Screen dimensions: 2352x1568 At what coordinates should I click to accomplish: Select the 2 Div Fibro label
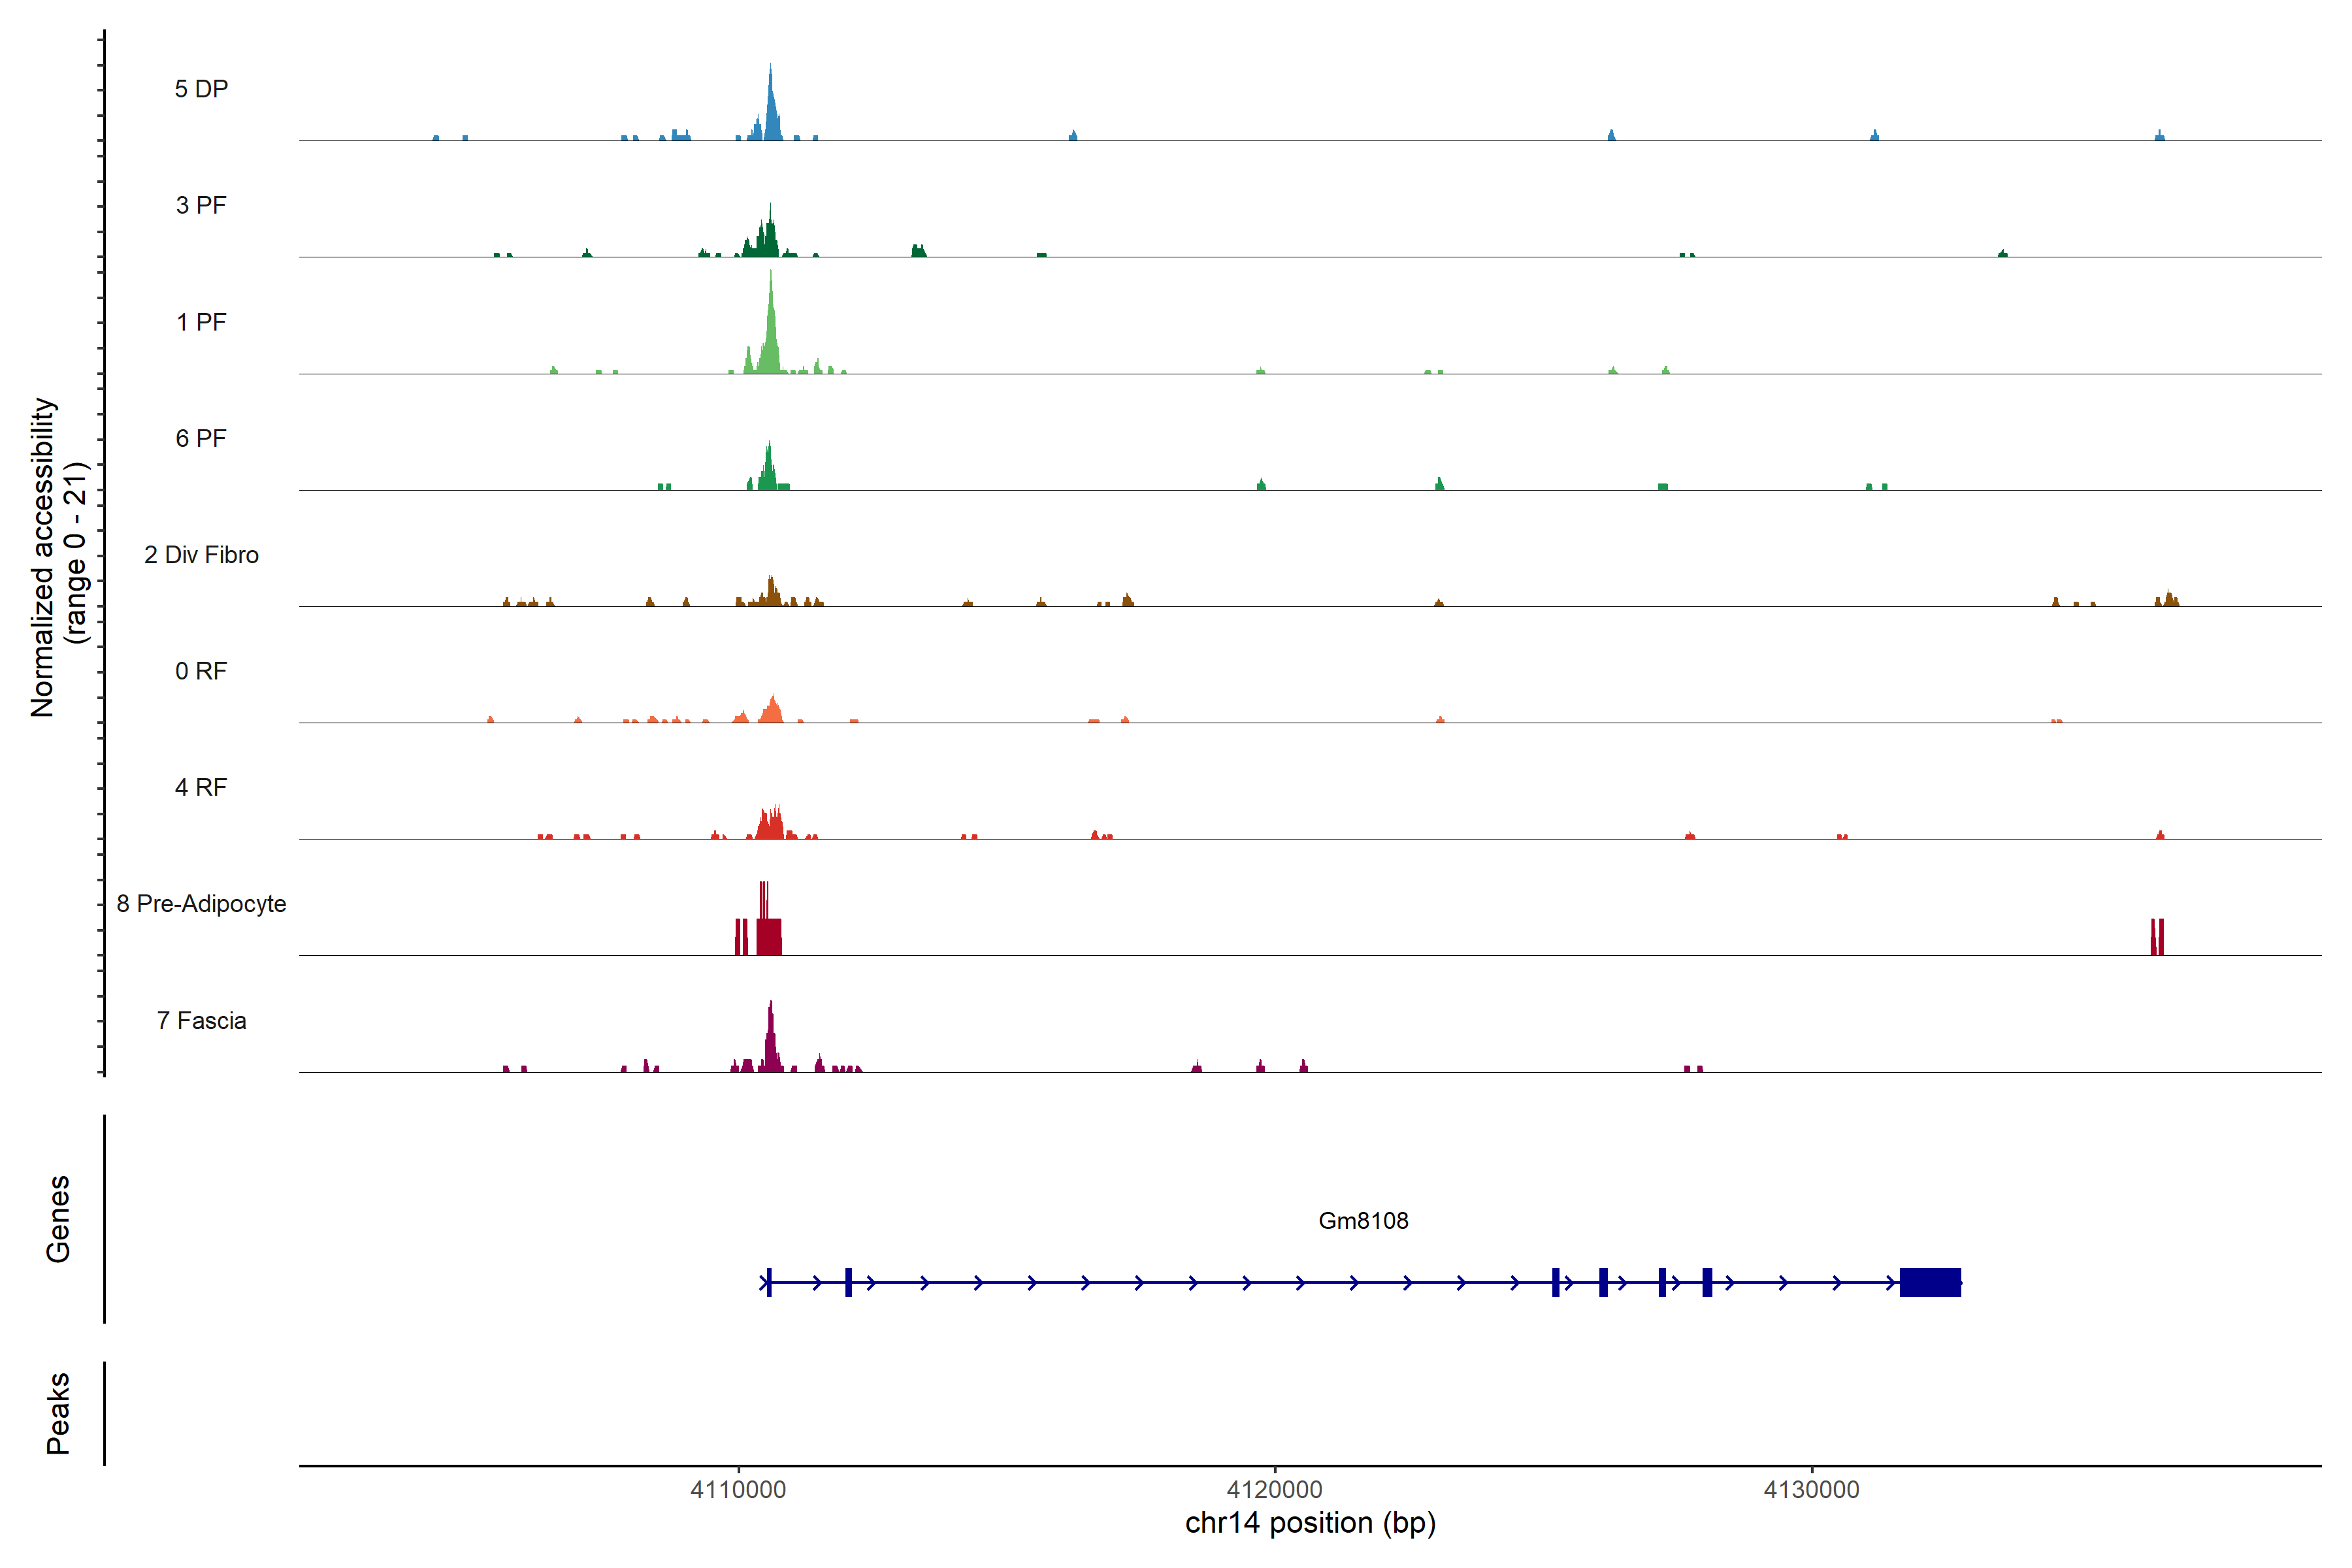[201, 555]
